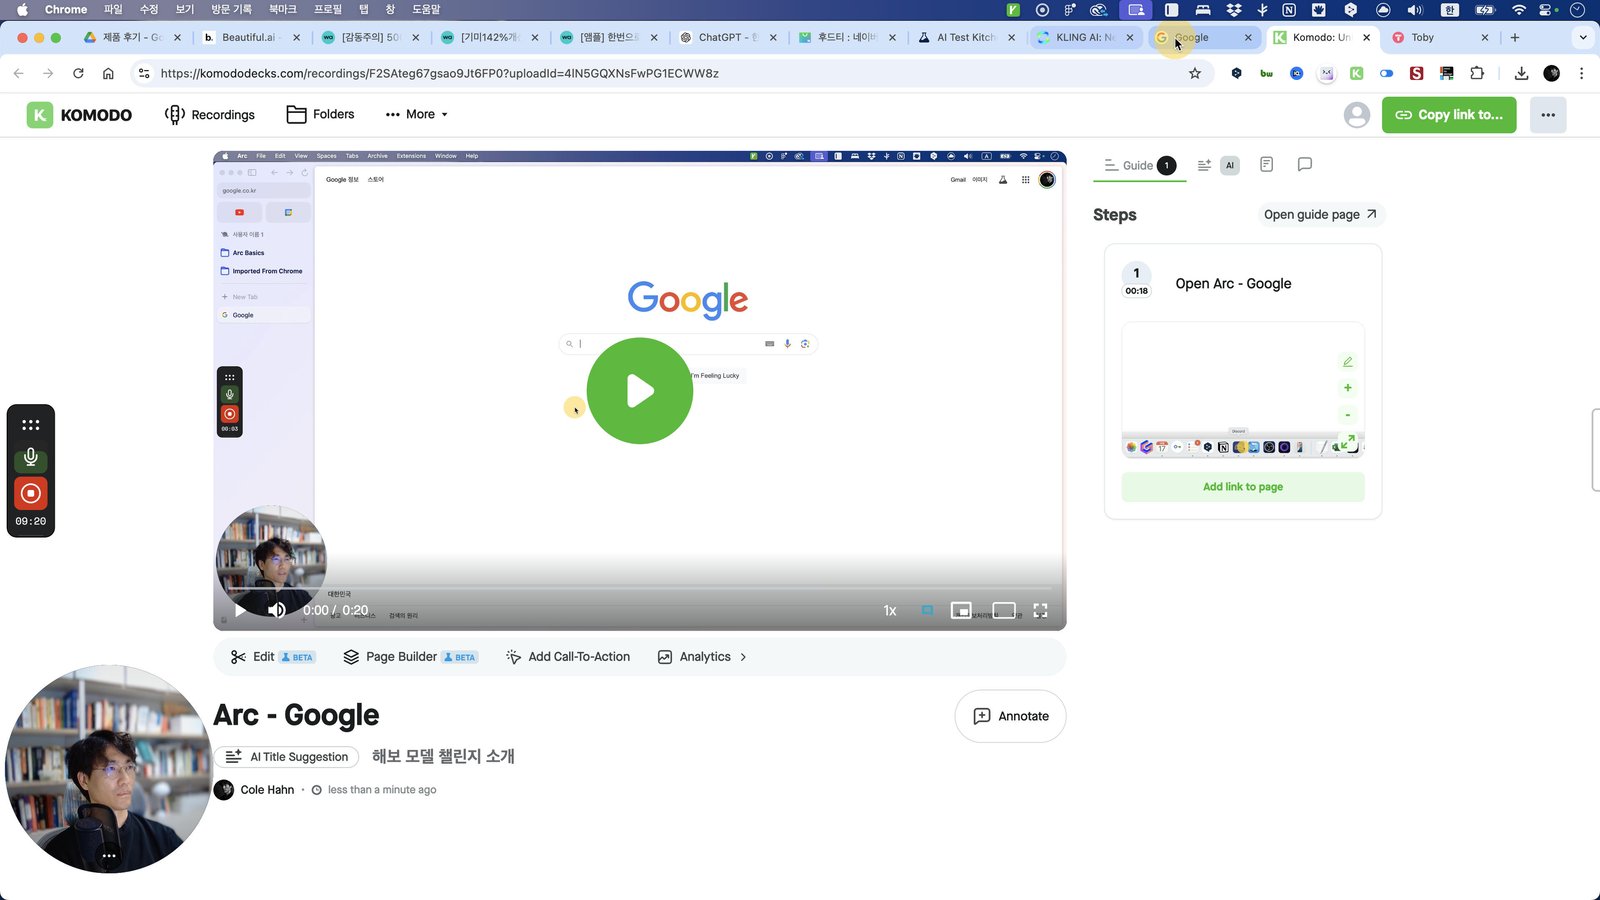The width and height of the screenshot is (1600, 900).
Task: Open Analytics for this recording
Action: pyautogui.click(x=695, y=657)
